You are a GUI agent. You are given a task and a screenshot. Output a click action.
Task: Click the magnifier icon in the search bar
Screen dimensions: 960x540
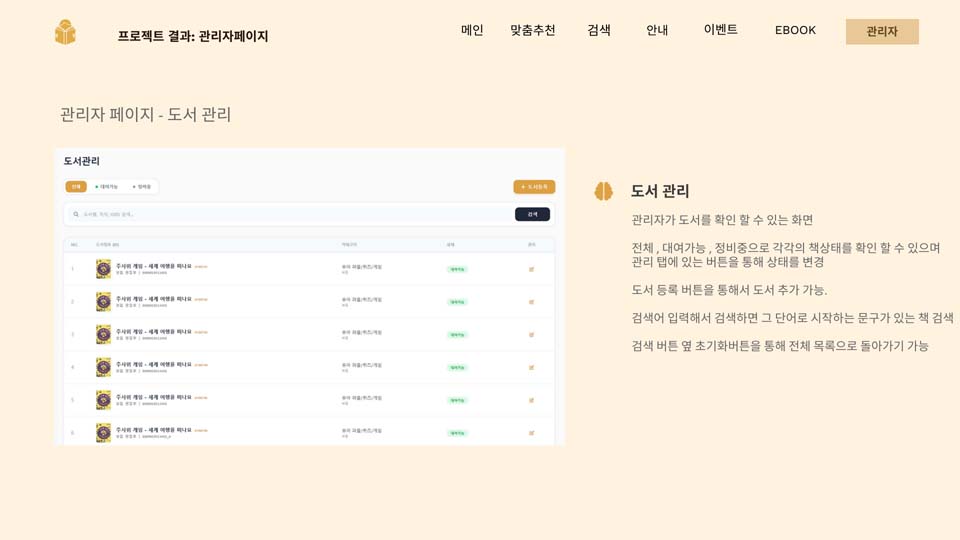pyautogui.click(x=76, y=214)
